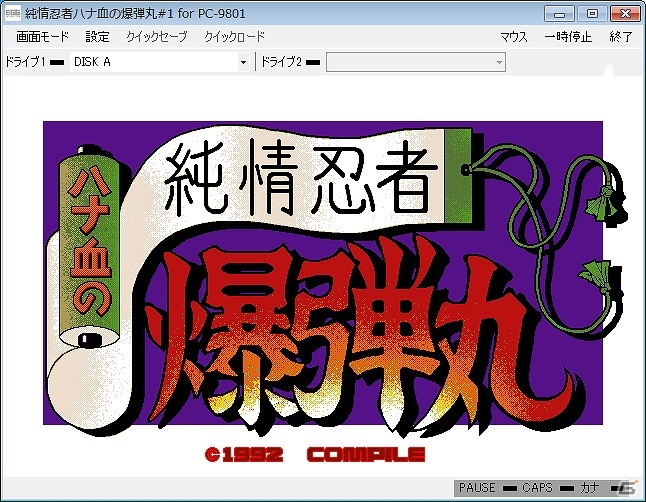The width and height of the screenshot is (646, 502).
Task: Click the EGG application icon in title bar
Action: (13, 14)
